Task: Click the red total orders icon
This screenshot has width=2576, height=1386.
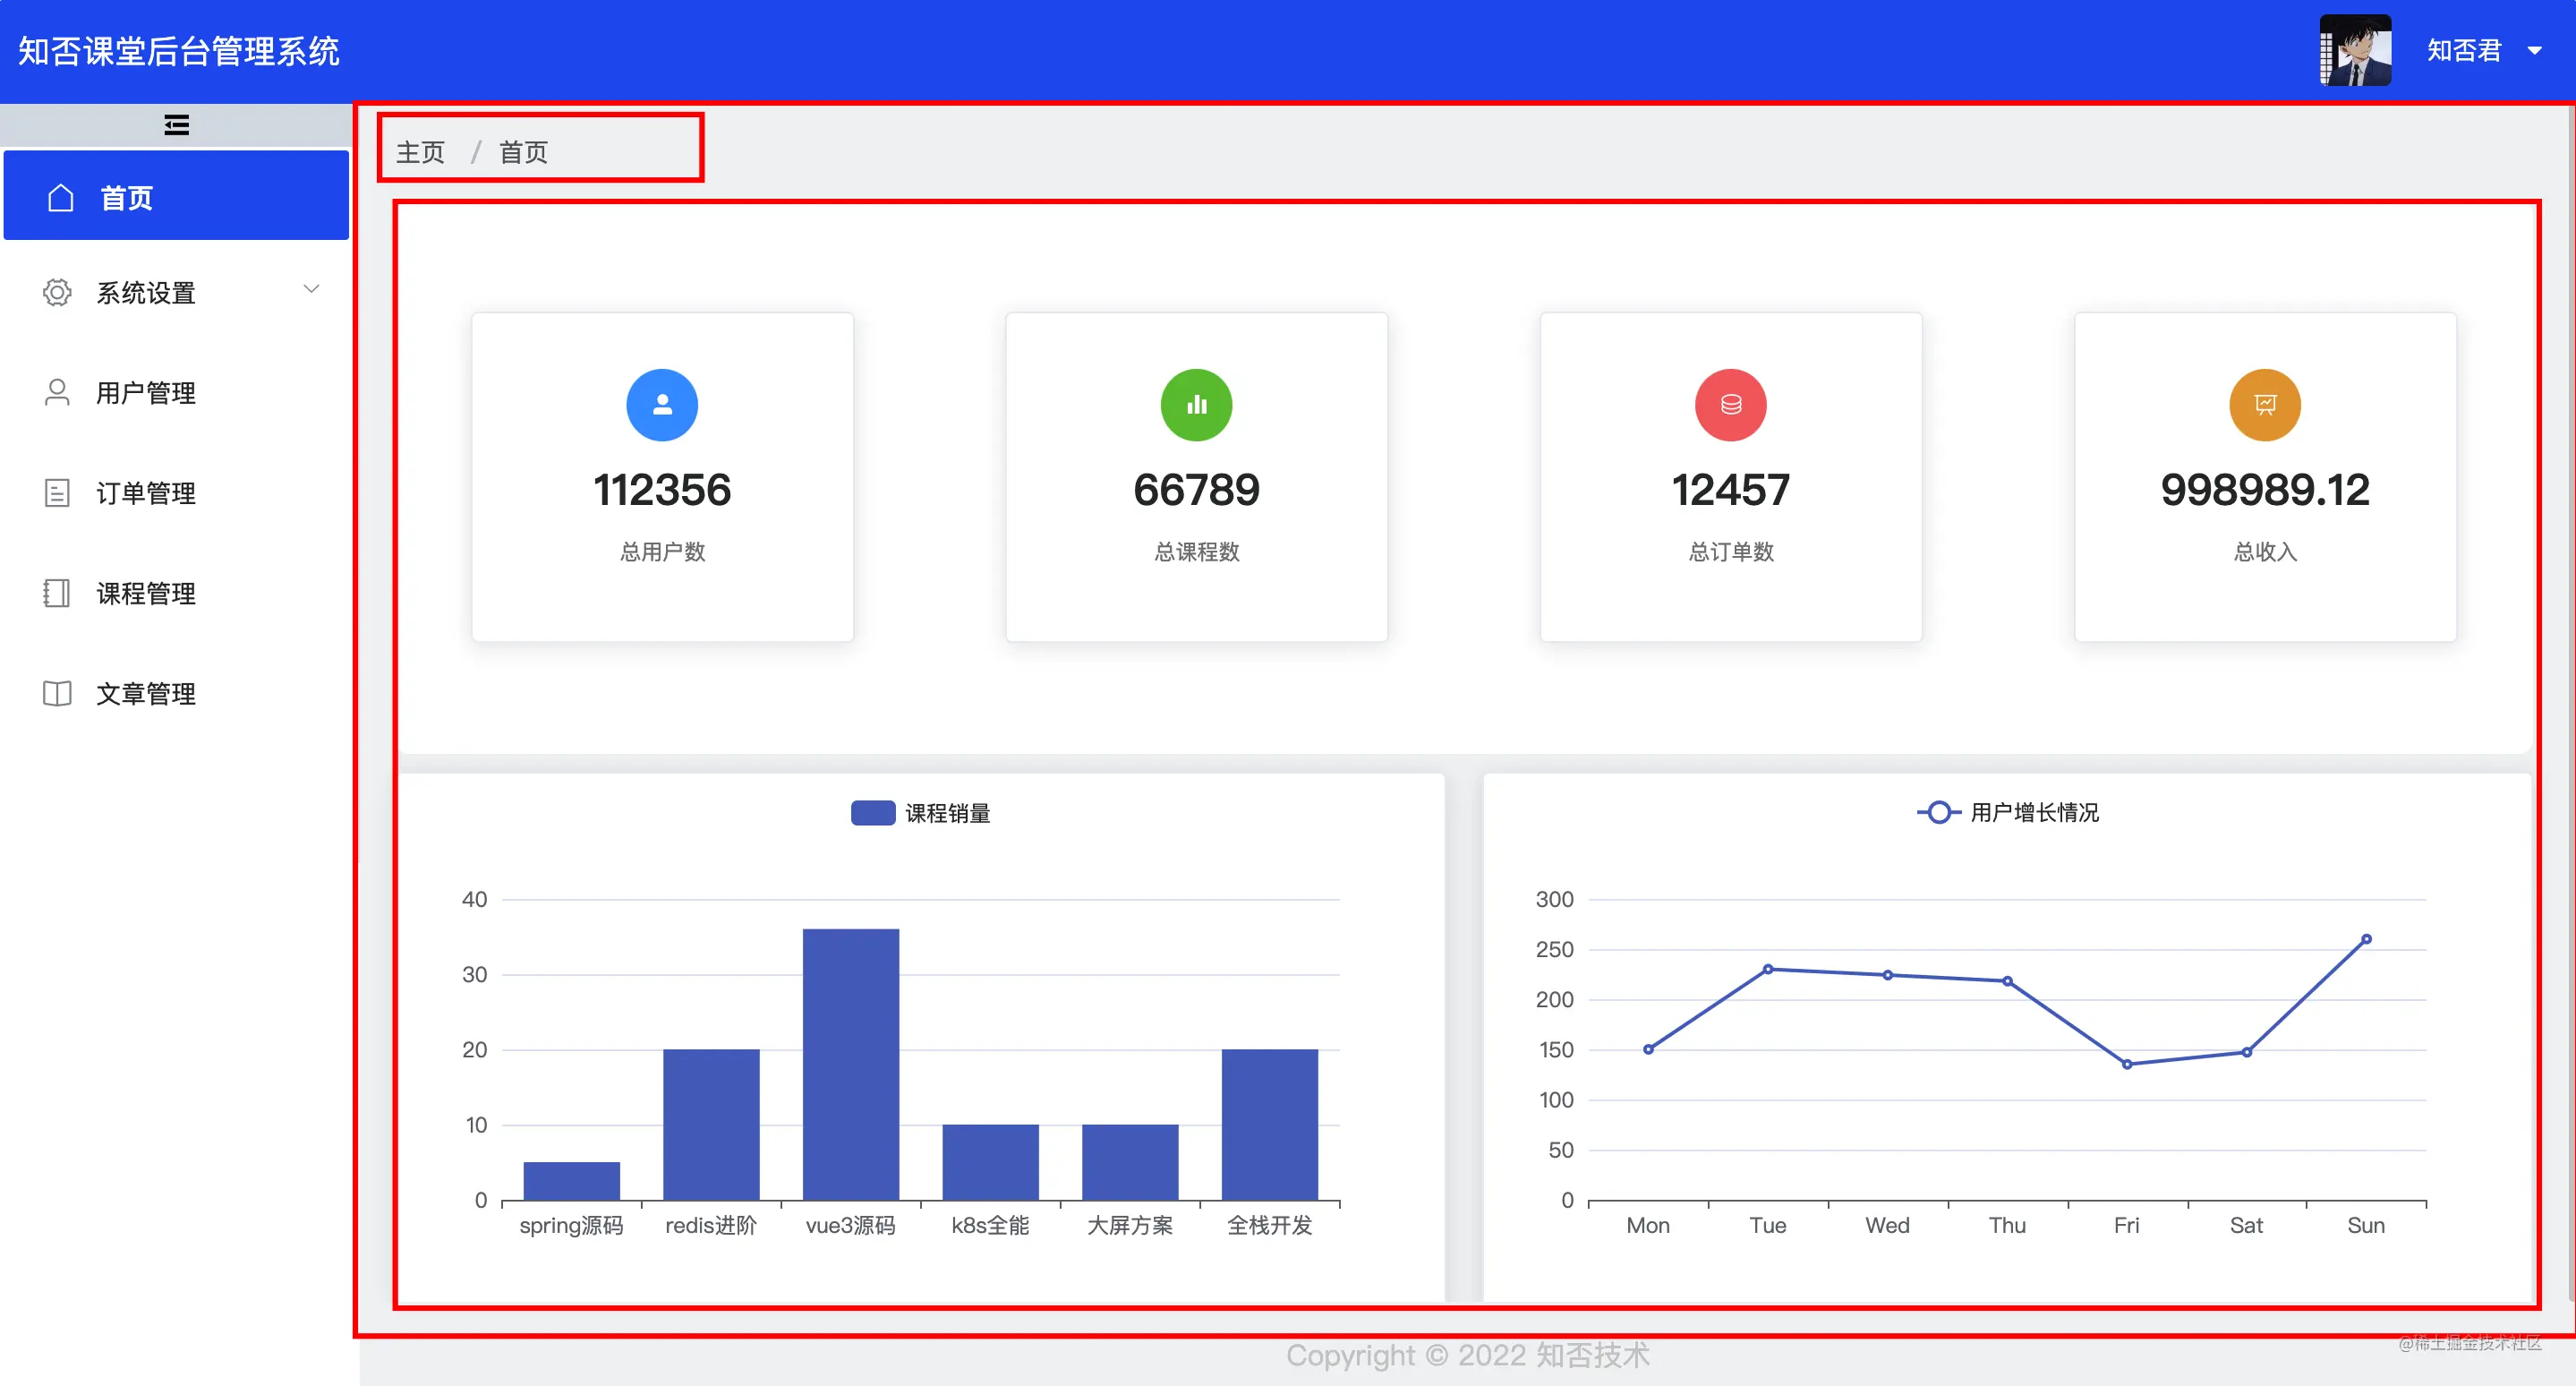Action: coord(1730,405)
